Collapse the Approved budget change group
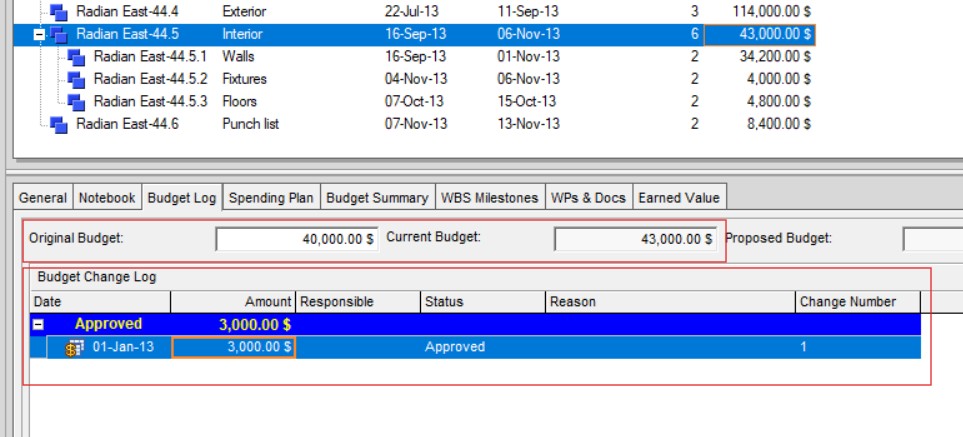This screenshot has width=963, height=437. pyautogui.click(x=39, y=325)
